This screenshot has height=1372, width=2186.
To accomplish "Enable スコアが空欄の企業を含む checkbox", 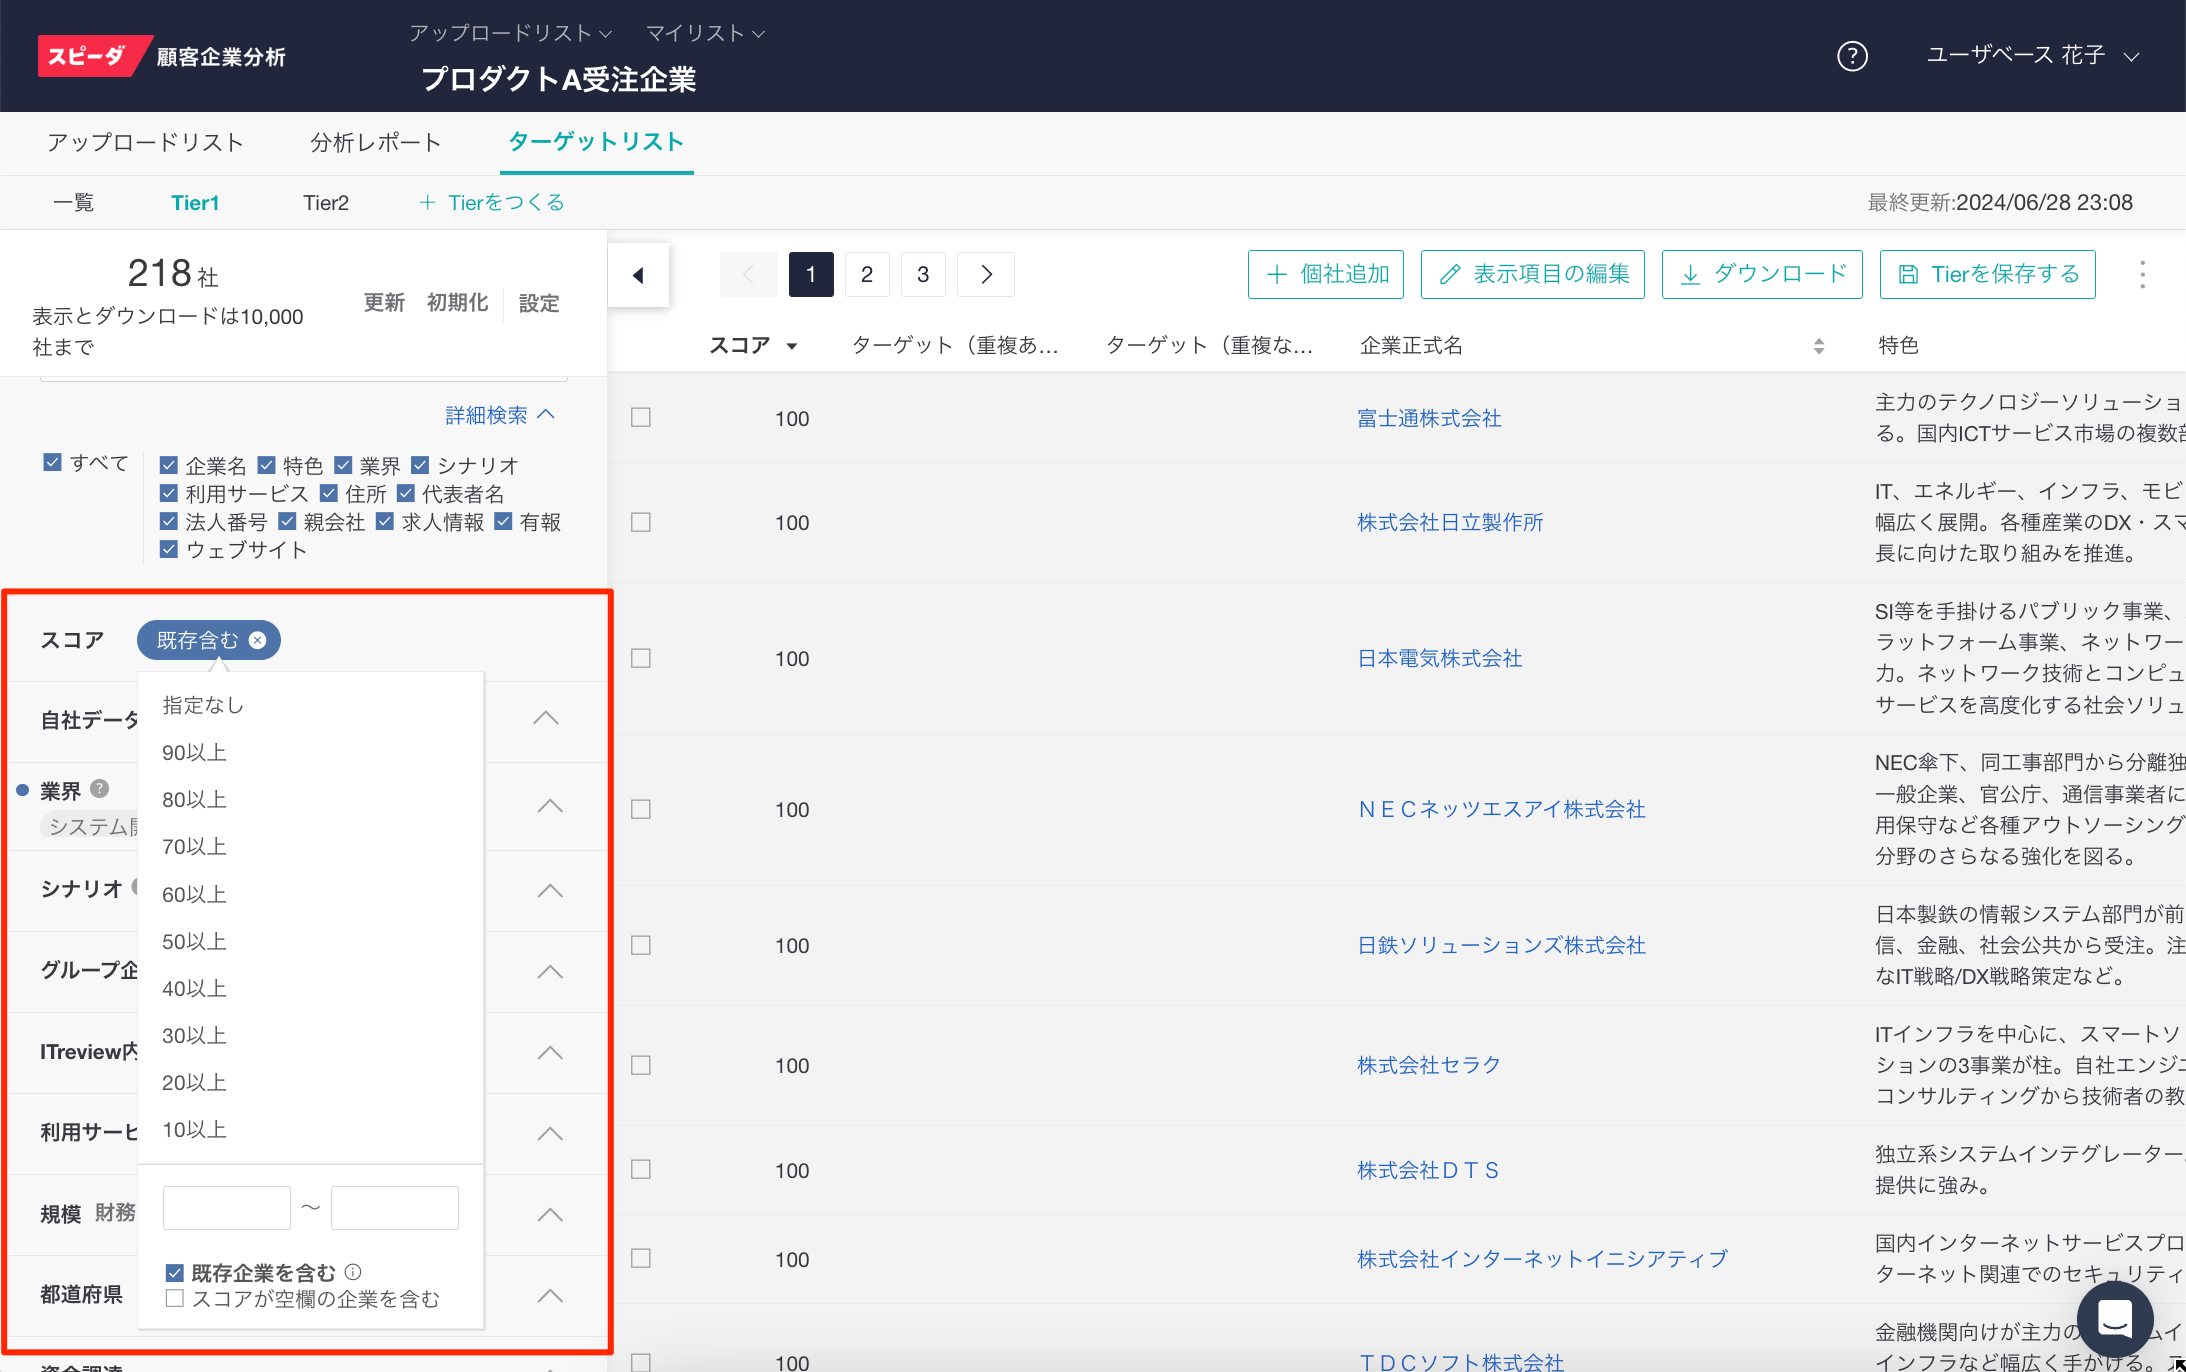I will (175, 1299).
